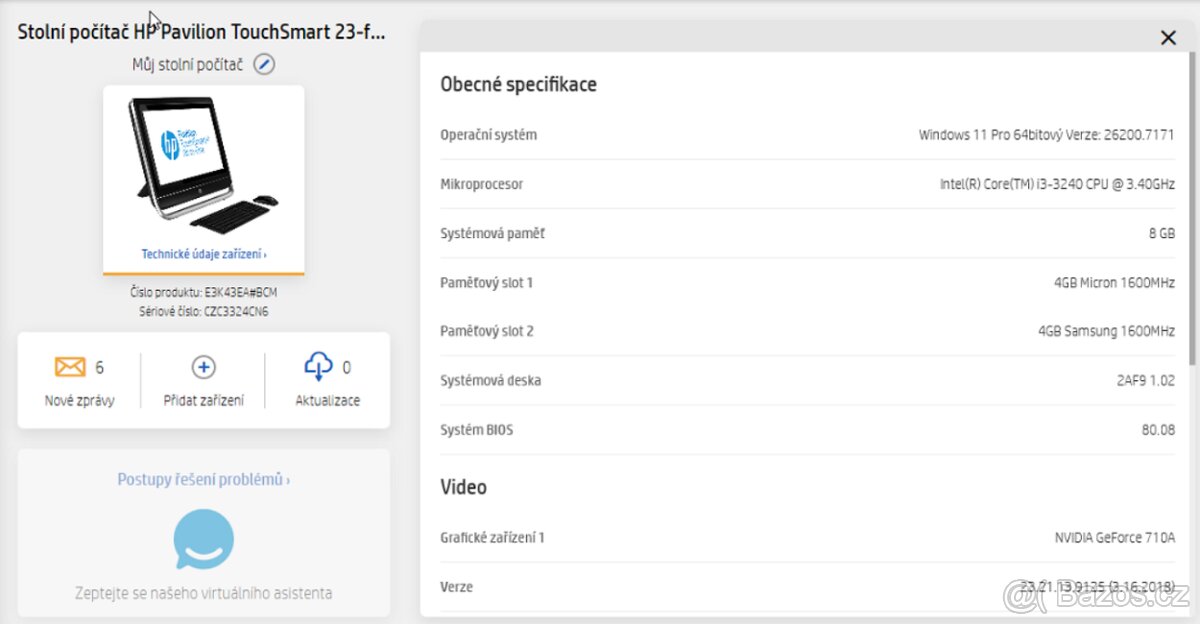Select the "Operační systém" specification row
Image resolution: width=1200 pixels, height=624 pixels.
point(807,135)
